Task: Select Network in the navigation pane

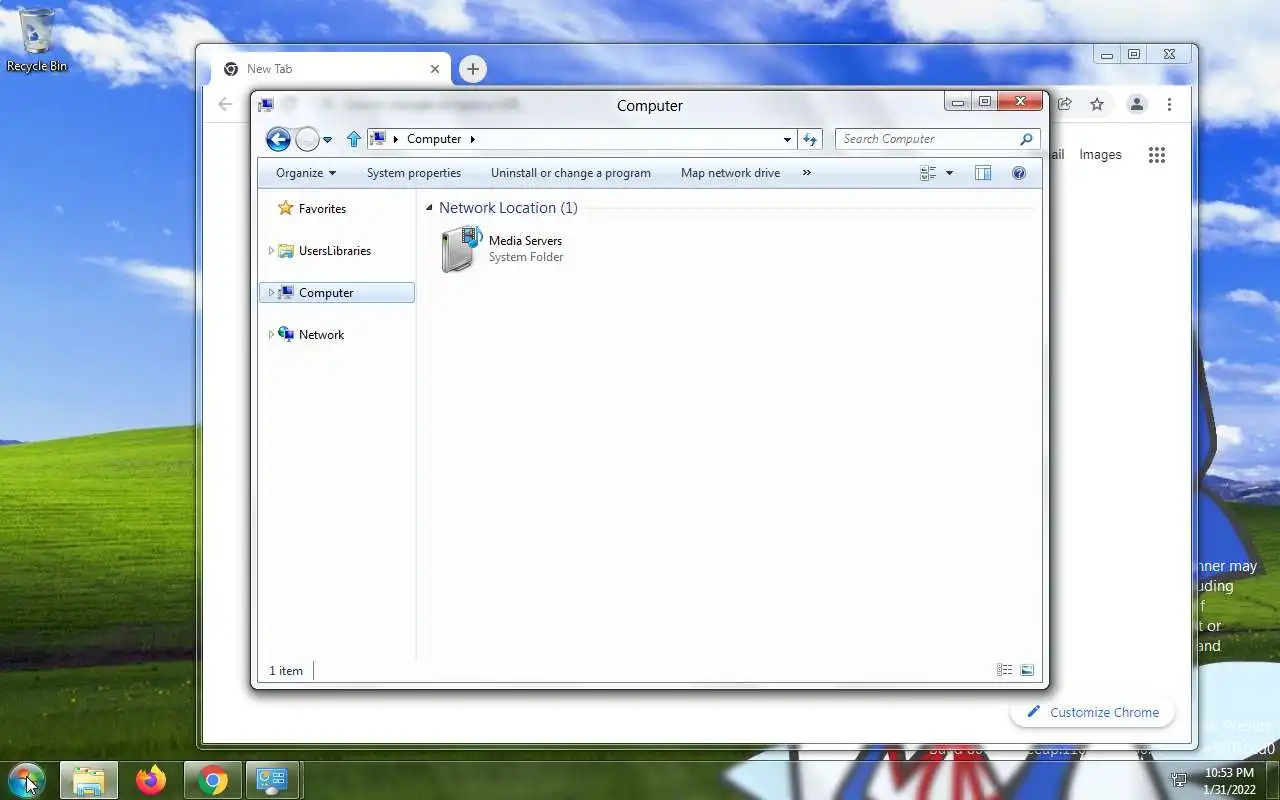Action: (321, 335)
